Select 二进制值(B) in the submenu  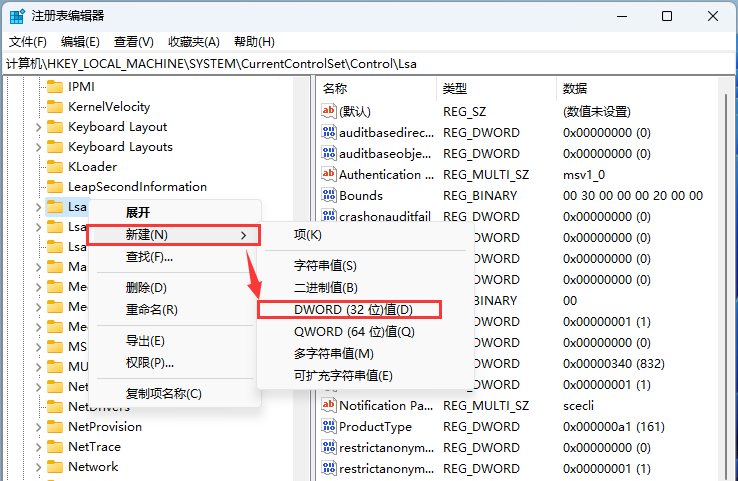click(365, 288)
